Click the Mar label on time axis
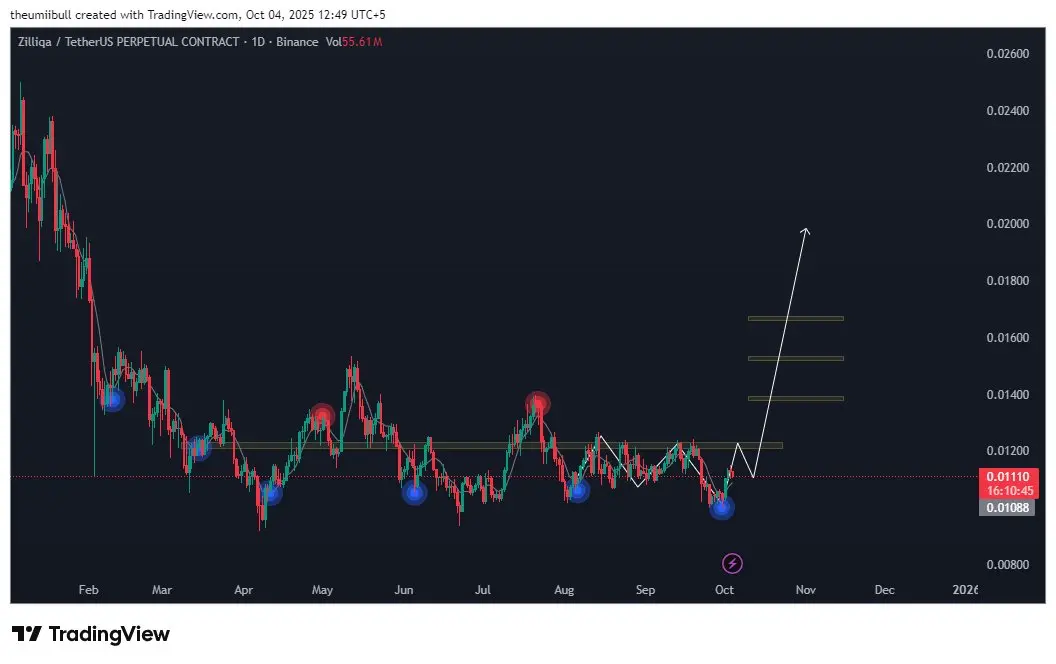 [x=162, y=590]
